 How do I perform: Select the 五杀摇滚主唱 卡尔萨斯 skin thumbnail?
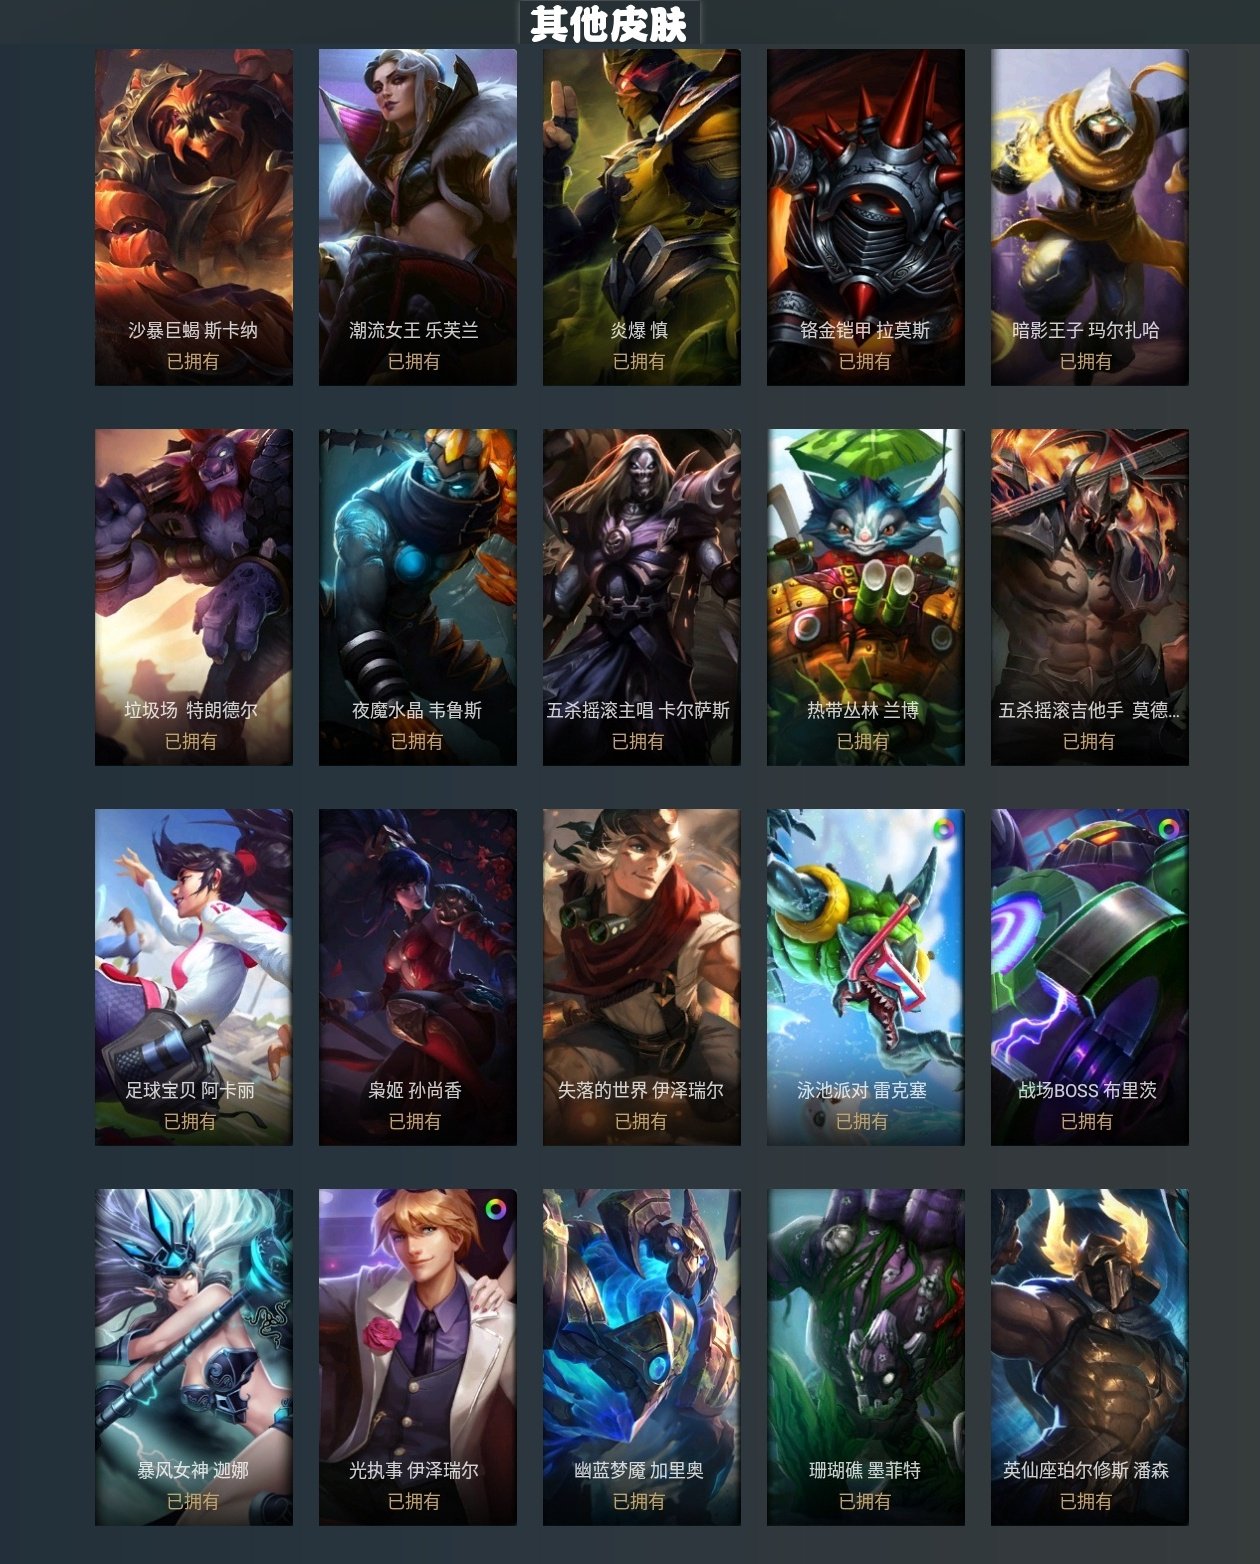(x=642, y=597)
